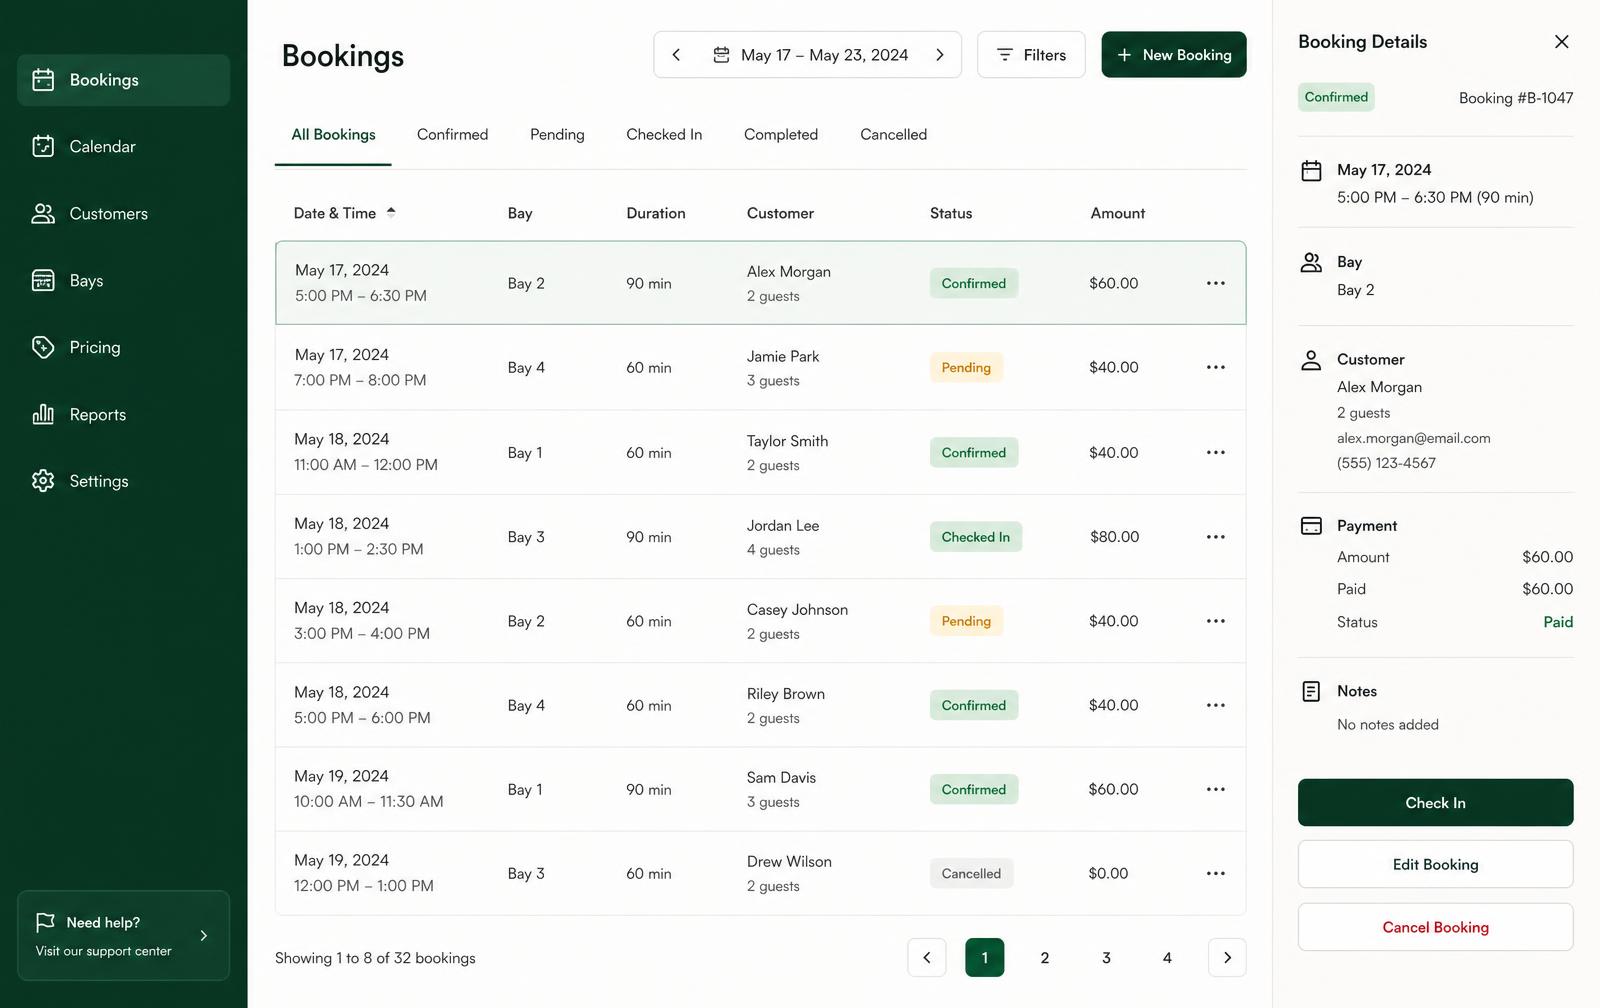Image resolution: width=1600 pixels, height=1008 pixels.
Task: Go to previous week with left chevron
Action: click(676, 55)
